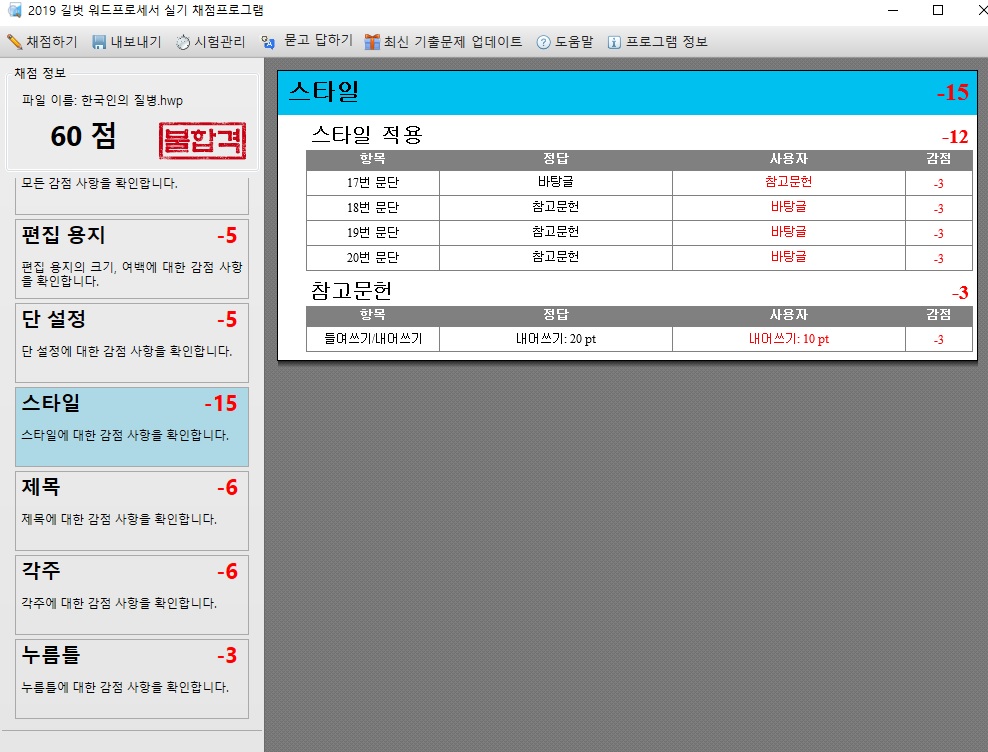The height and width of the screenshot is (752, 988).
Task: Click 참고문헌 answer in 19번 문단 row
Action: click(x=556, y=231)
